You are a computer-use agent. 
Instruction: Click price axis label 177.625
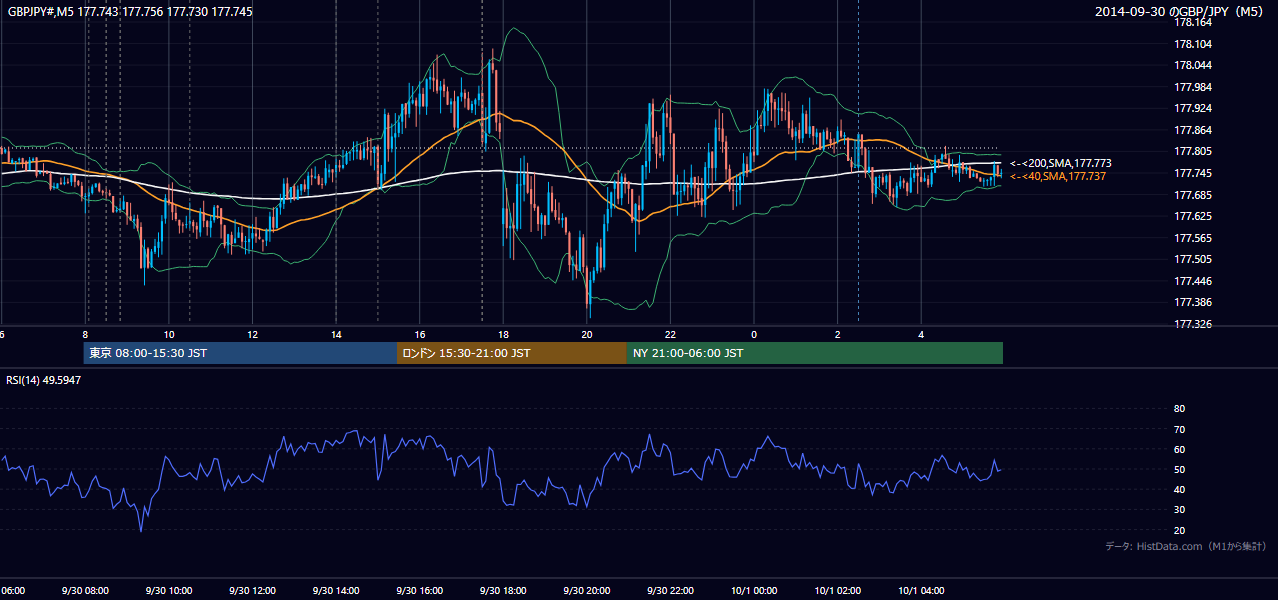tap(1193, 216)
